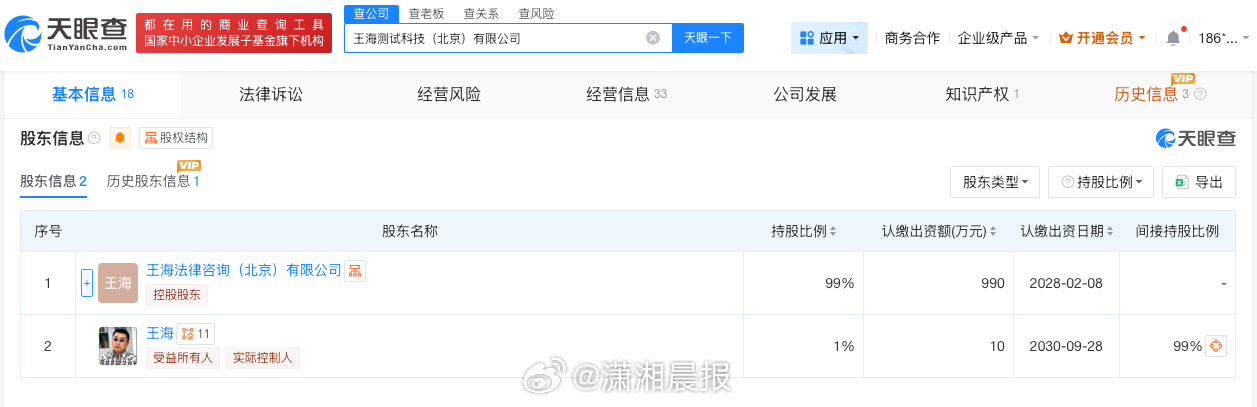Click the 股东名称 column header
Viewport: 1257px width, 407px height.
point(410,231)
